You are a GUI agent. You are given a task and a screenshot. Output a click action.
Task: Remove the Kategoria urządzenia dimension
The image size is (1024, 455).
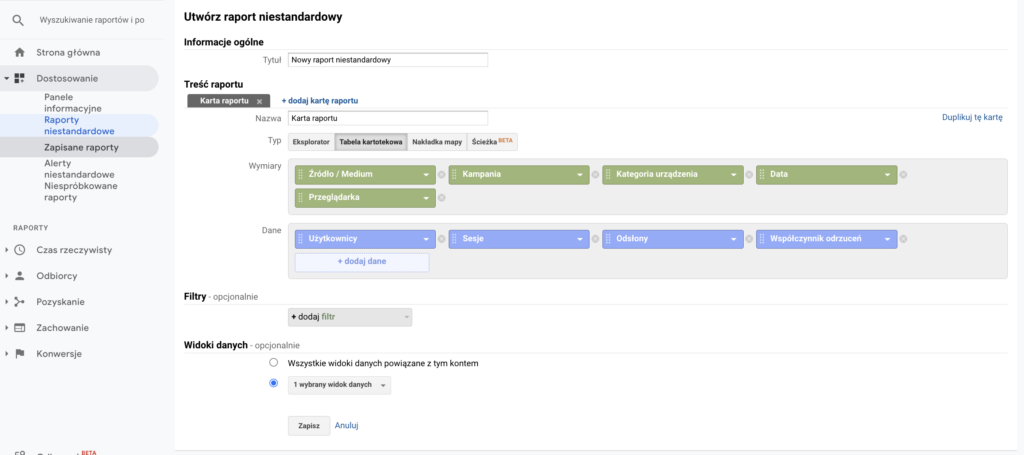coord(749,175)
